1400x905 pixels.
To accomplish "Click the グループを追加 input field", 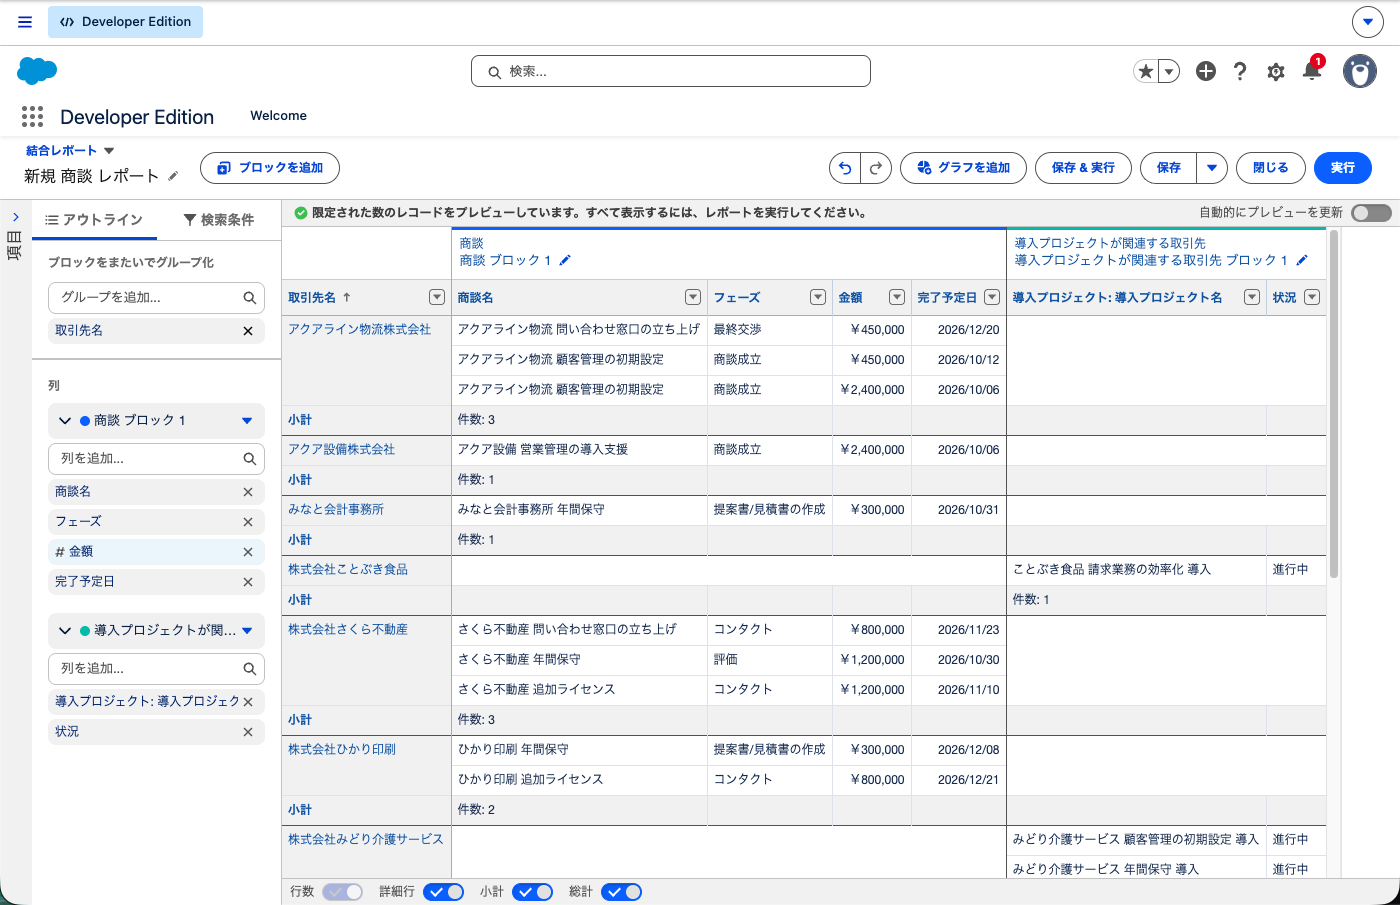I will [156, 298].
